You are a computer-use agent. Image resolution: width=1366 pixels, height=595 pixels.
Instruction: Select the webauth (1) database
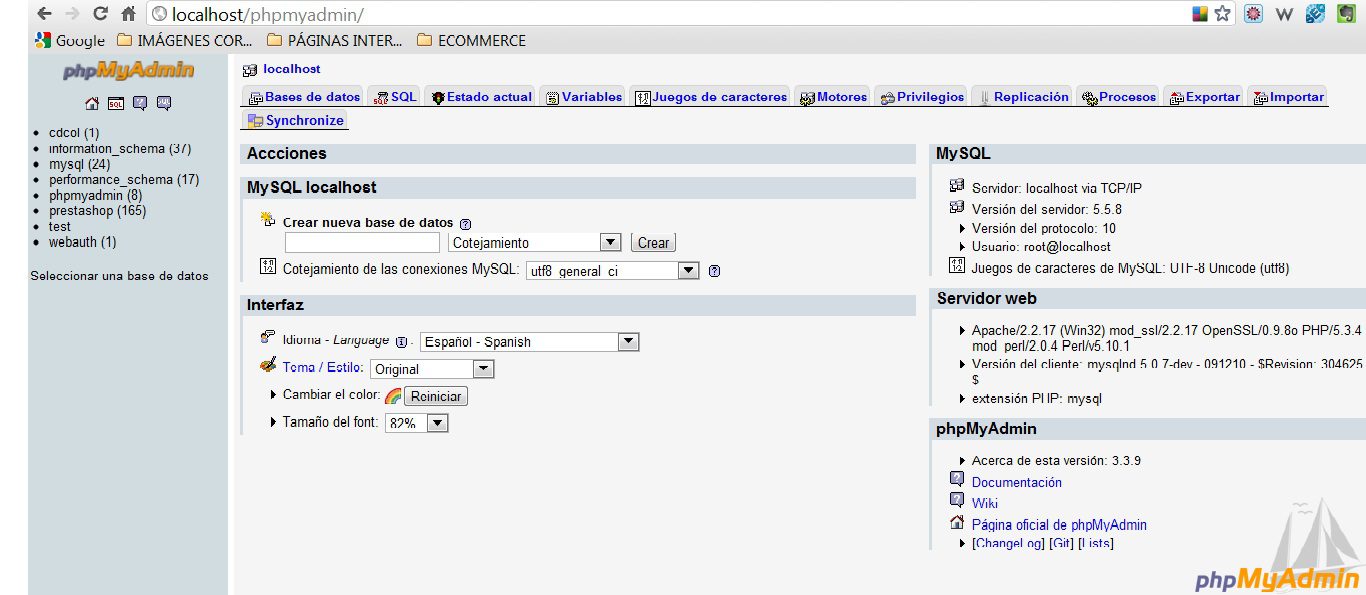pyautogui.click(x=83, y=242)
